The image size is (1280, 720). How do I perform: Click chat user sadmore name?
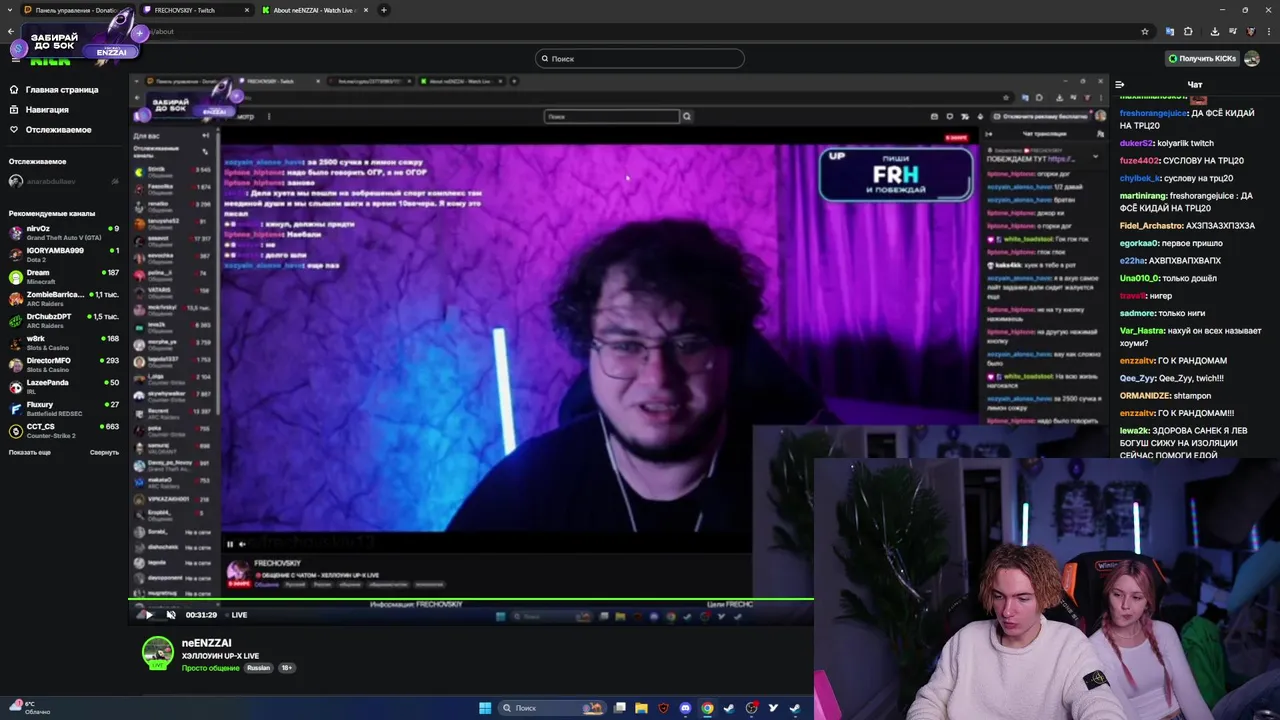(1137, 313)
